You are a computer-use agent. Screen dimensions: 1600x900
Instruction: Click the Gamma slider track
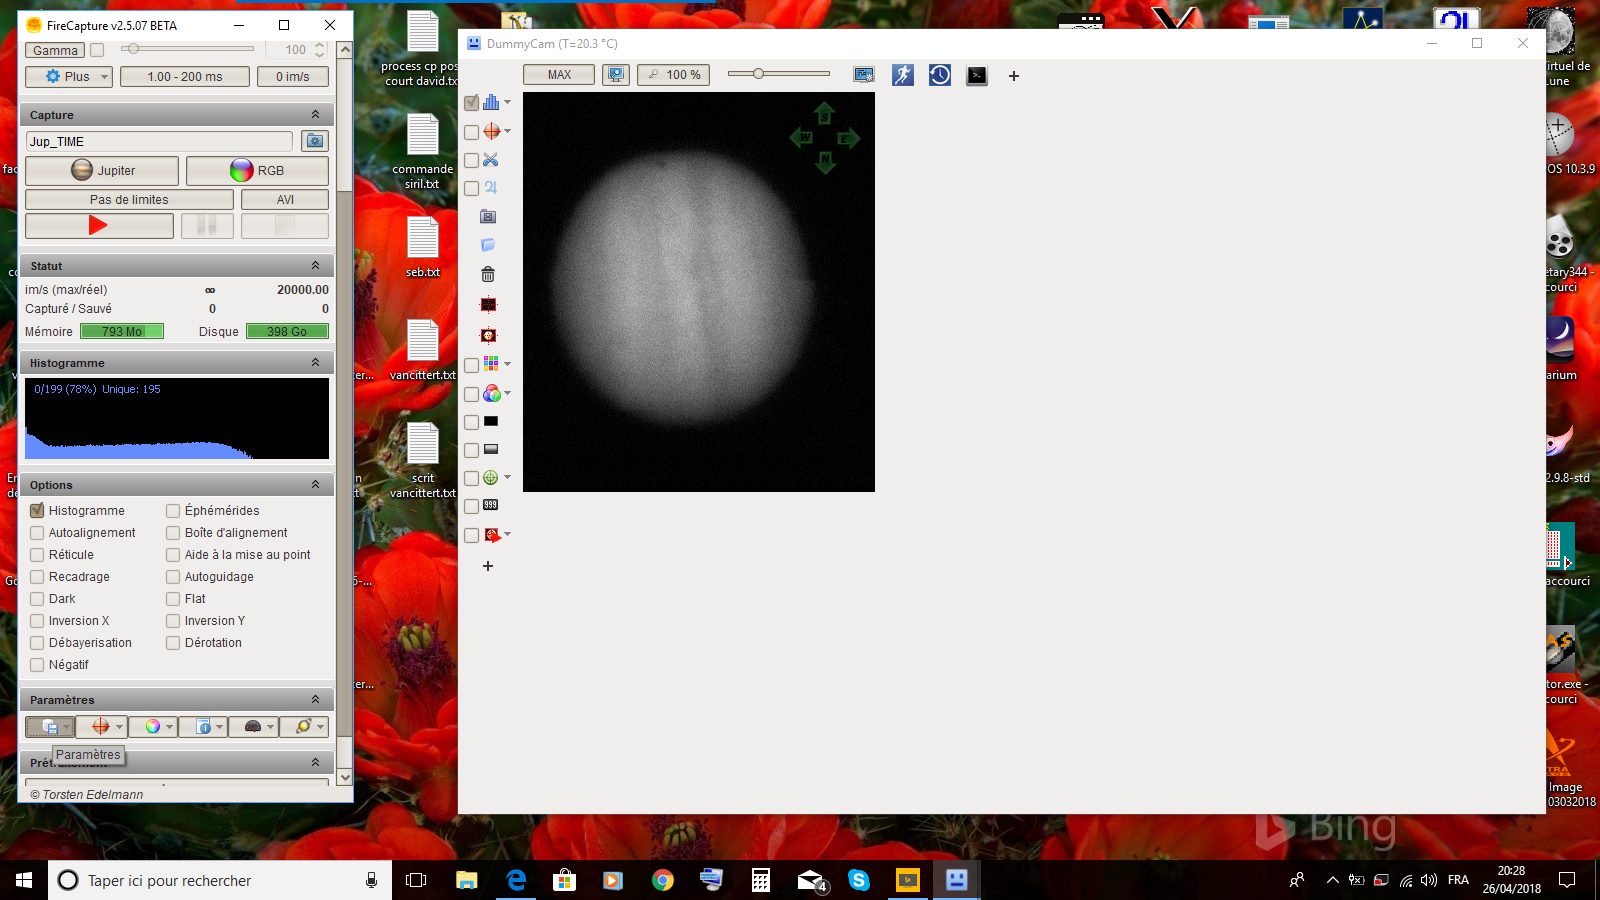coord(188,49)
